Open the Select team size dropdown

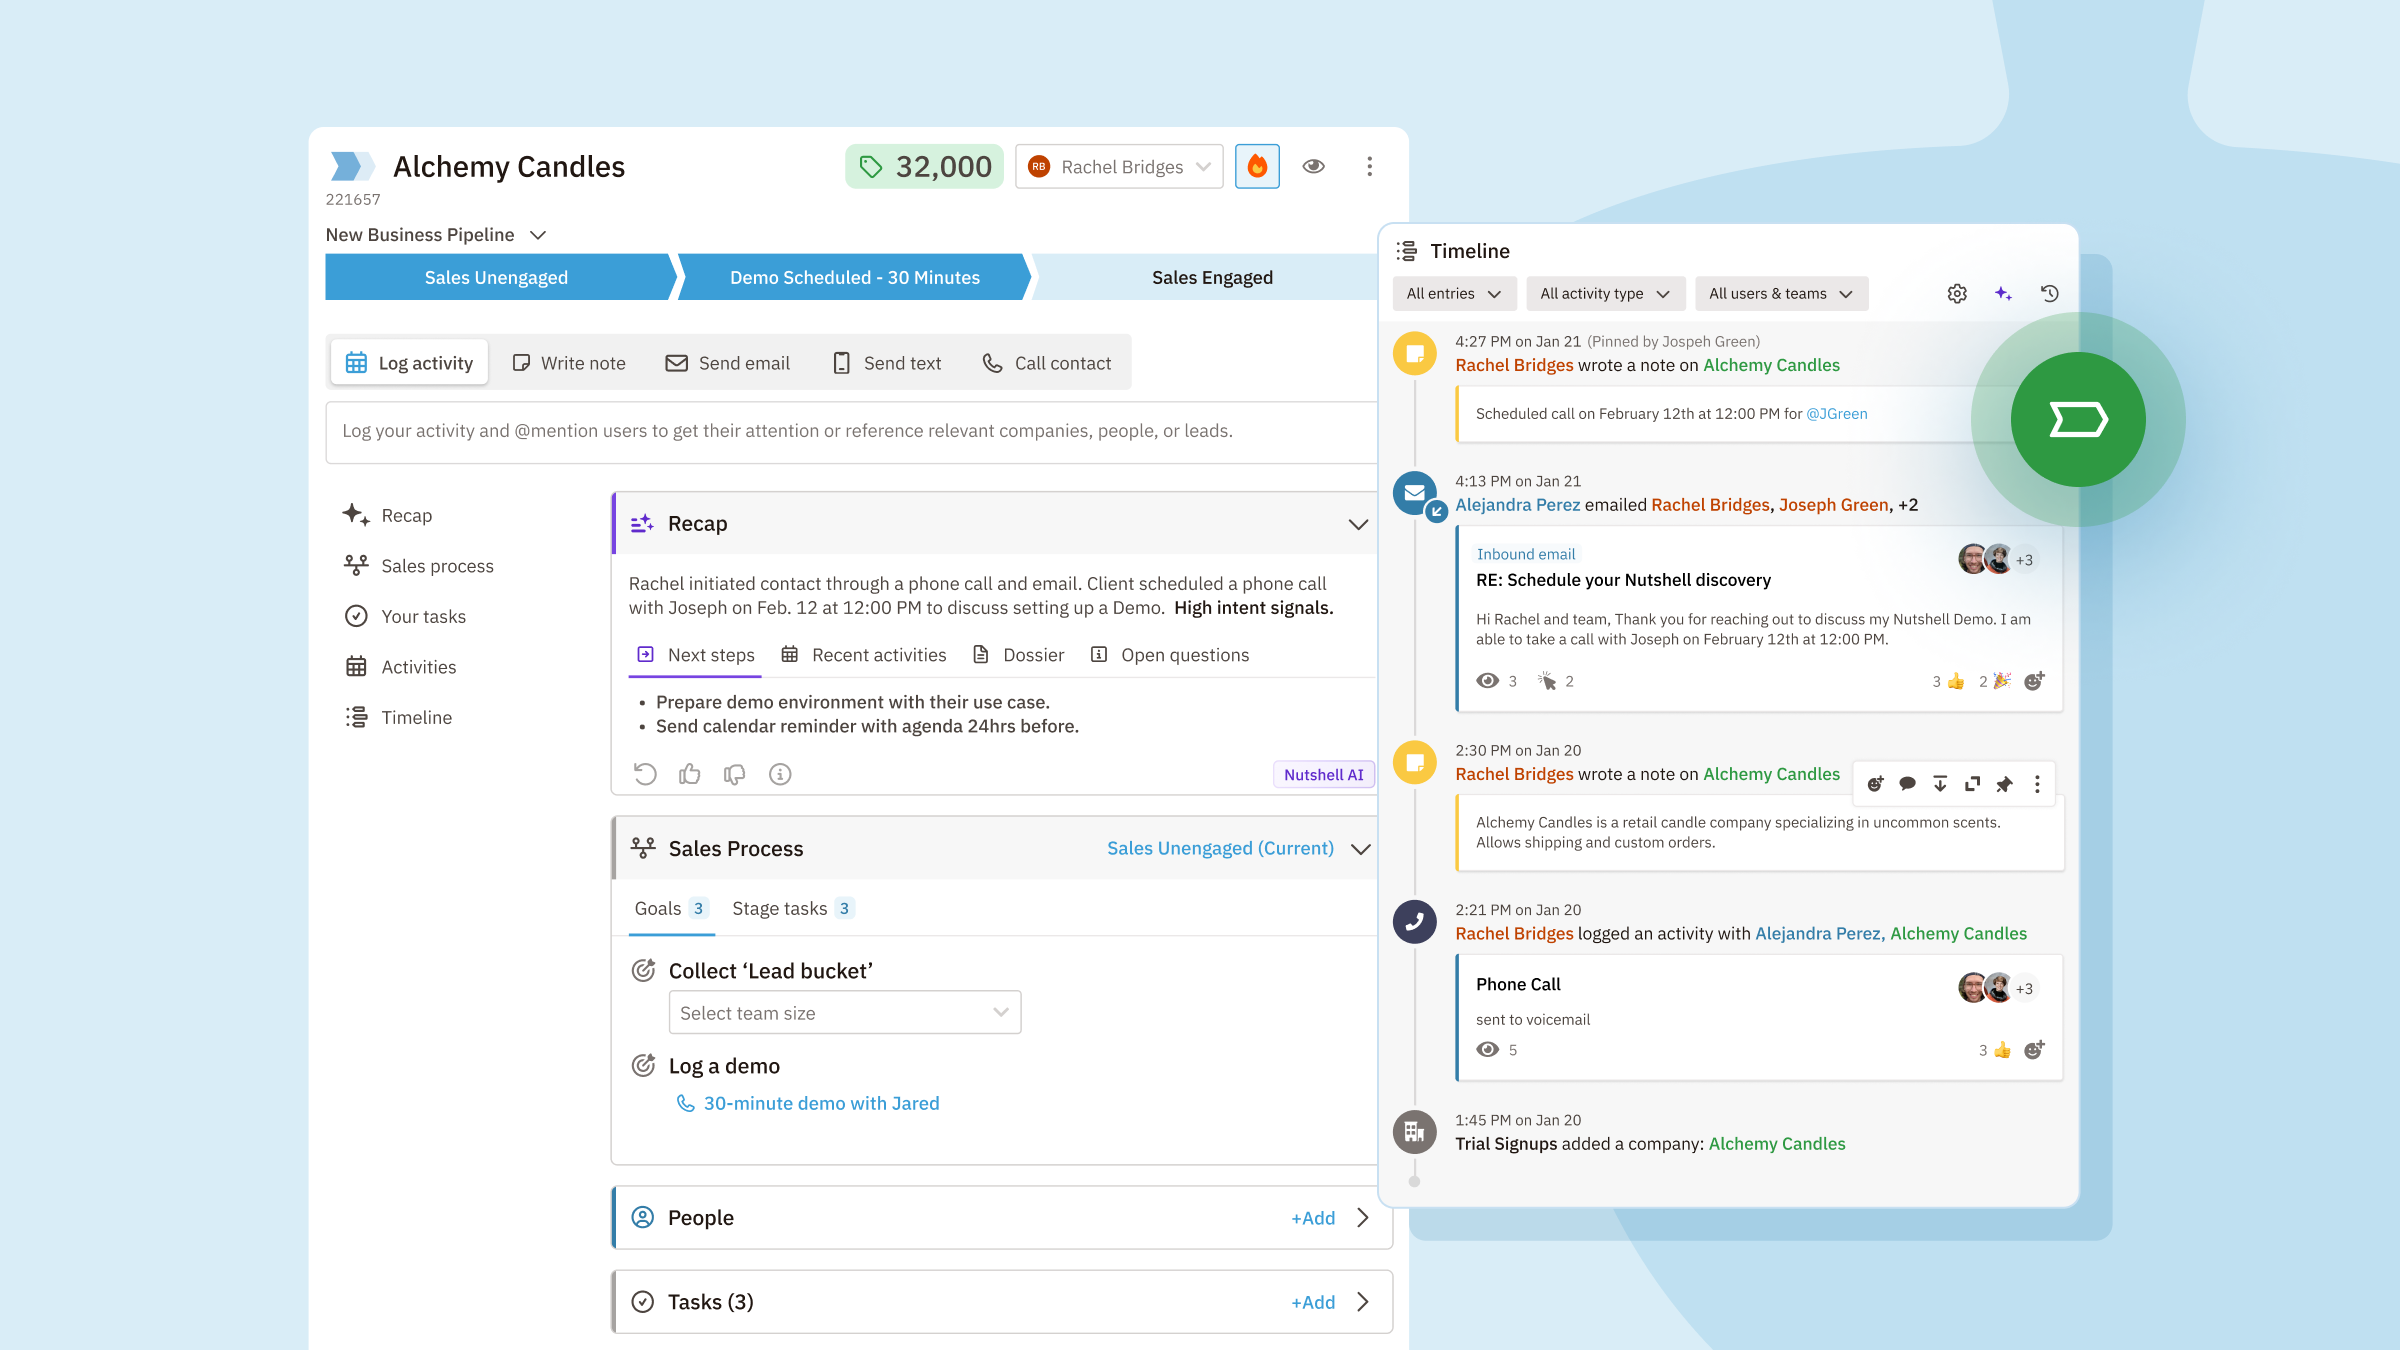point(844,1012)
